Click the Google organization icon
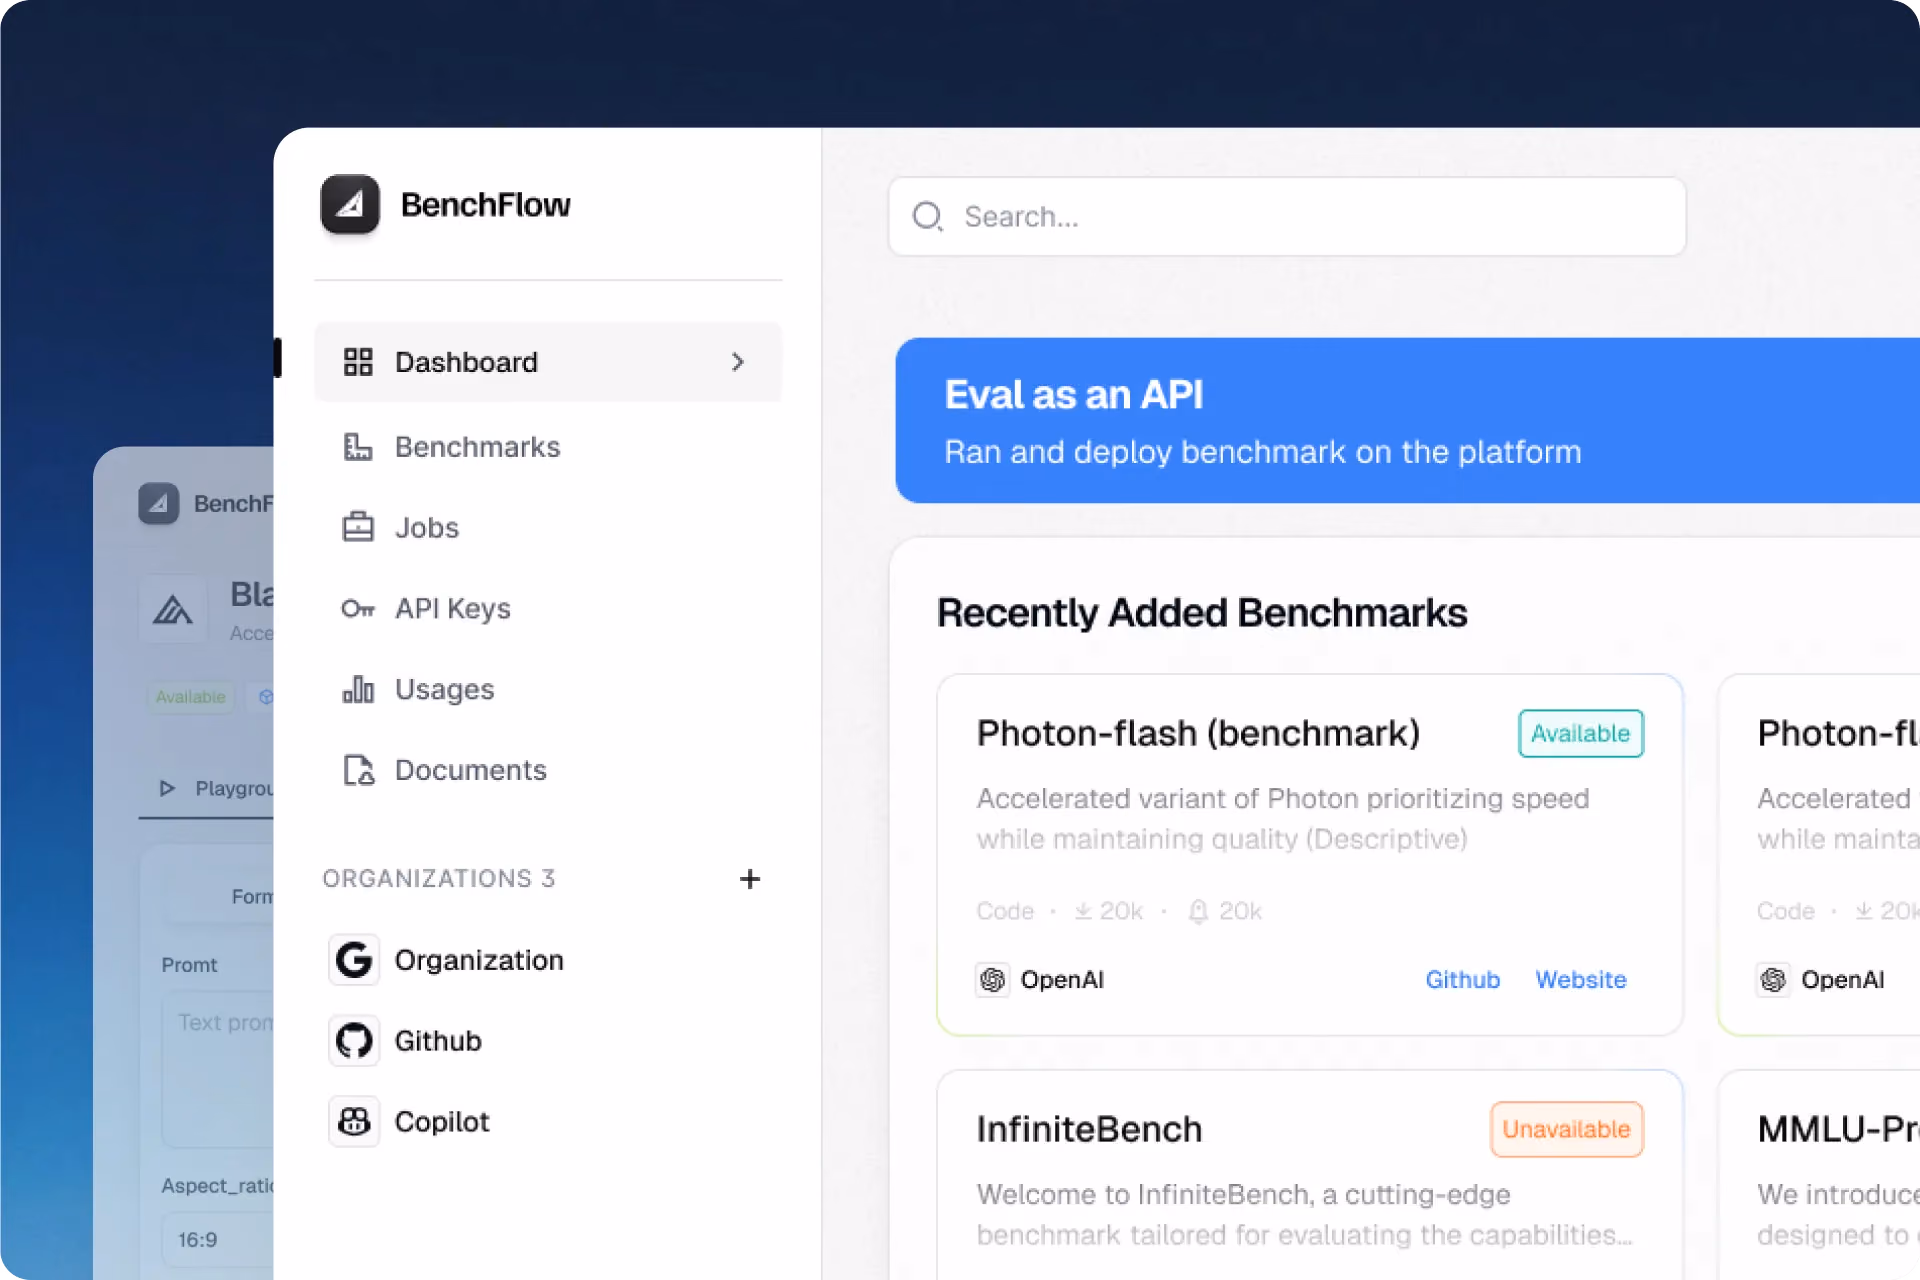Screen dimensions: 1920x1280 [x=354, y=960]
